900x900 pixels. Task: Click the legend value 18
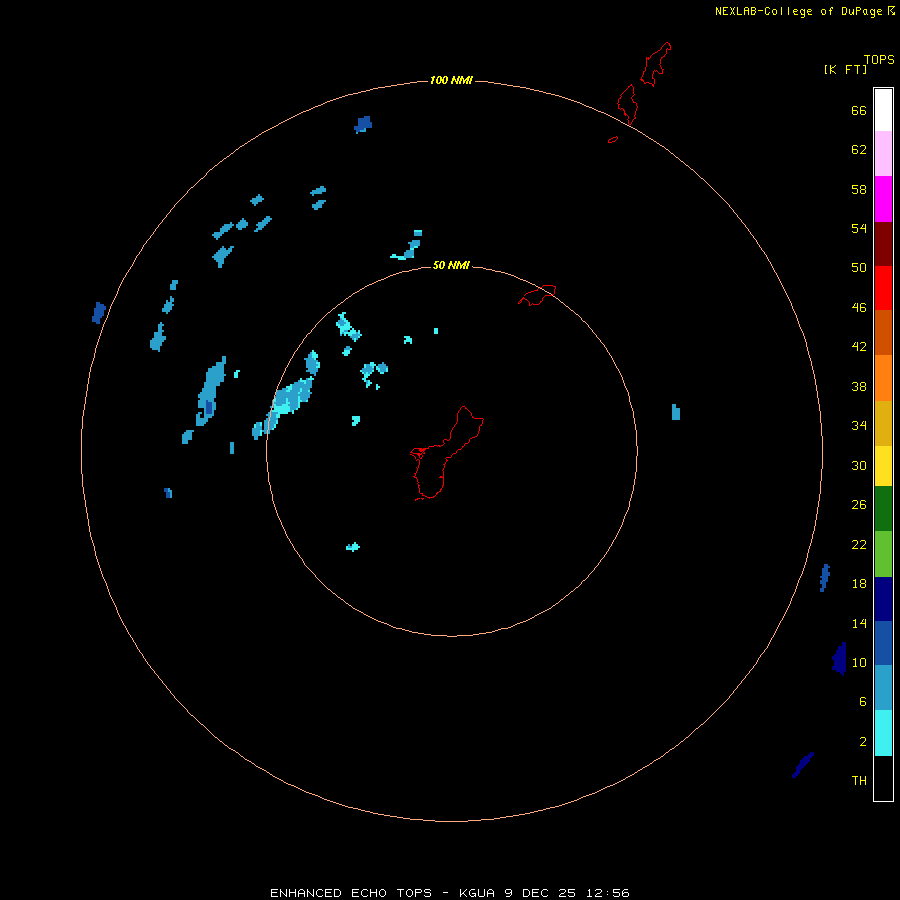click(x=859, y=584)
